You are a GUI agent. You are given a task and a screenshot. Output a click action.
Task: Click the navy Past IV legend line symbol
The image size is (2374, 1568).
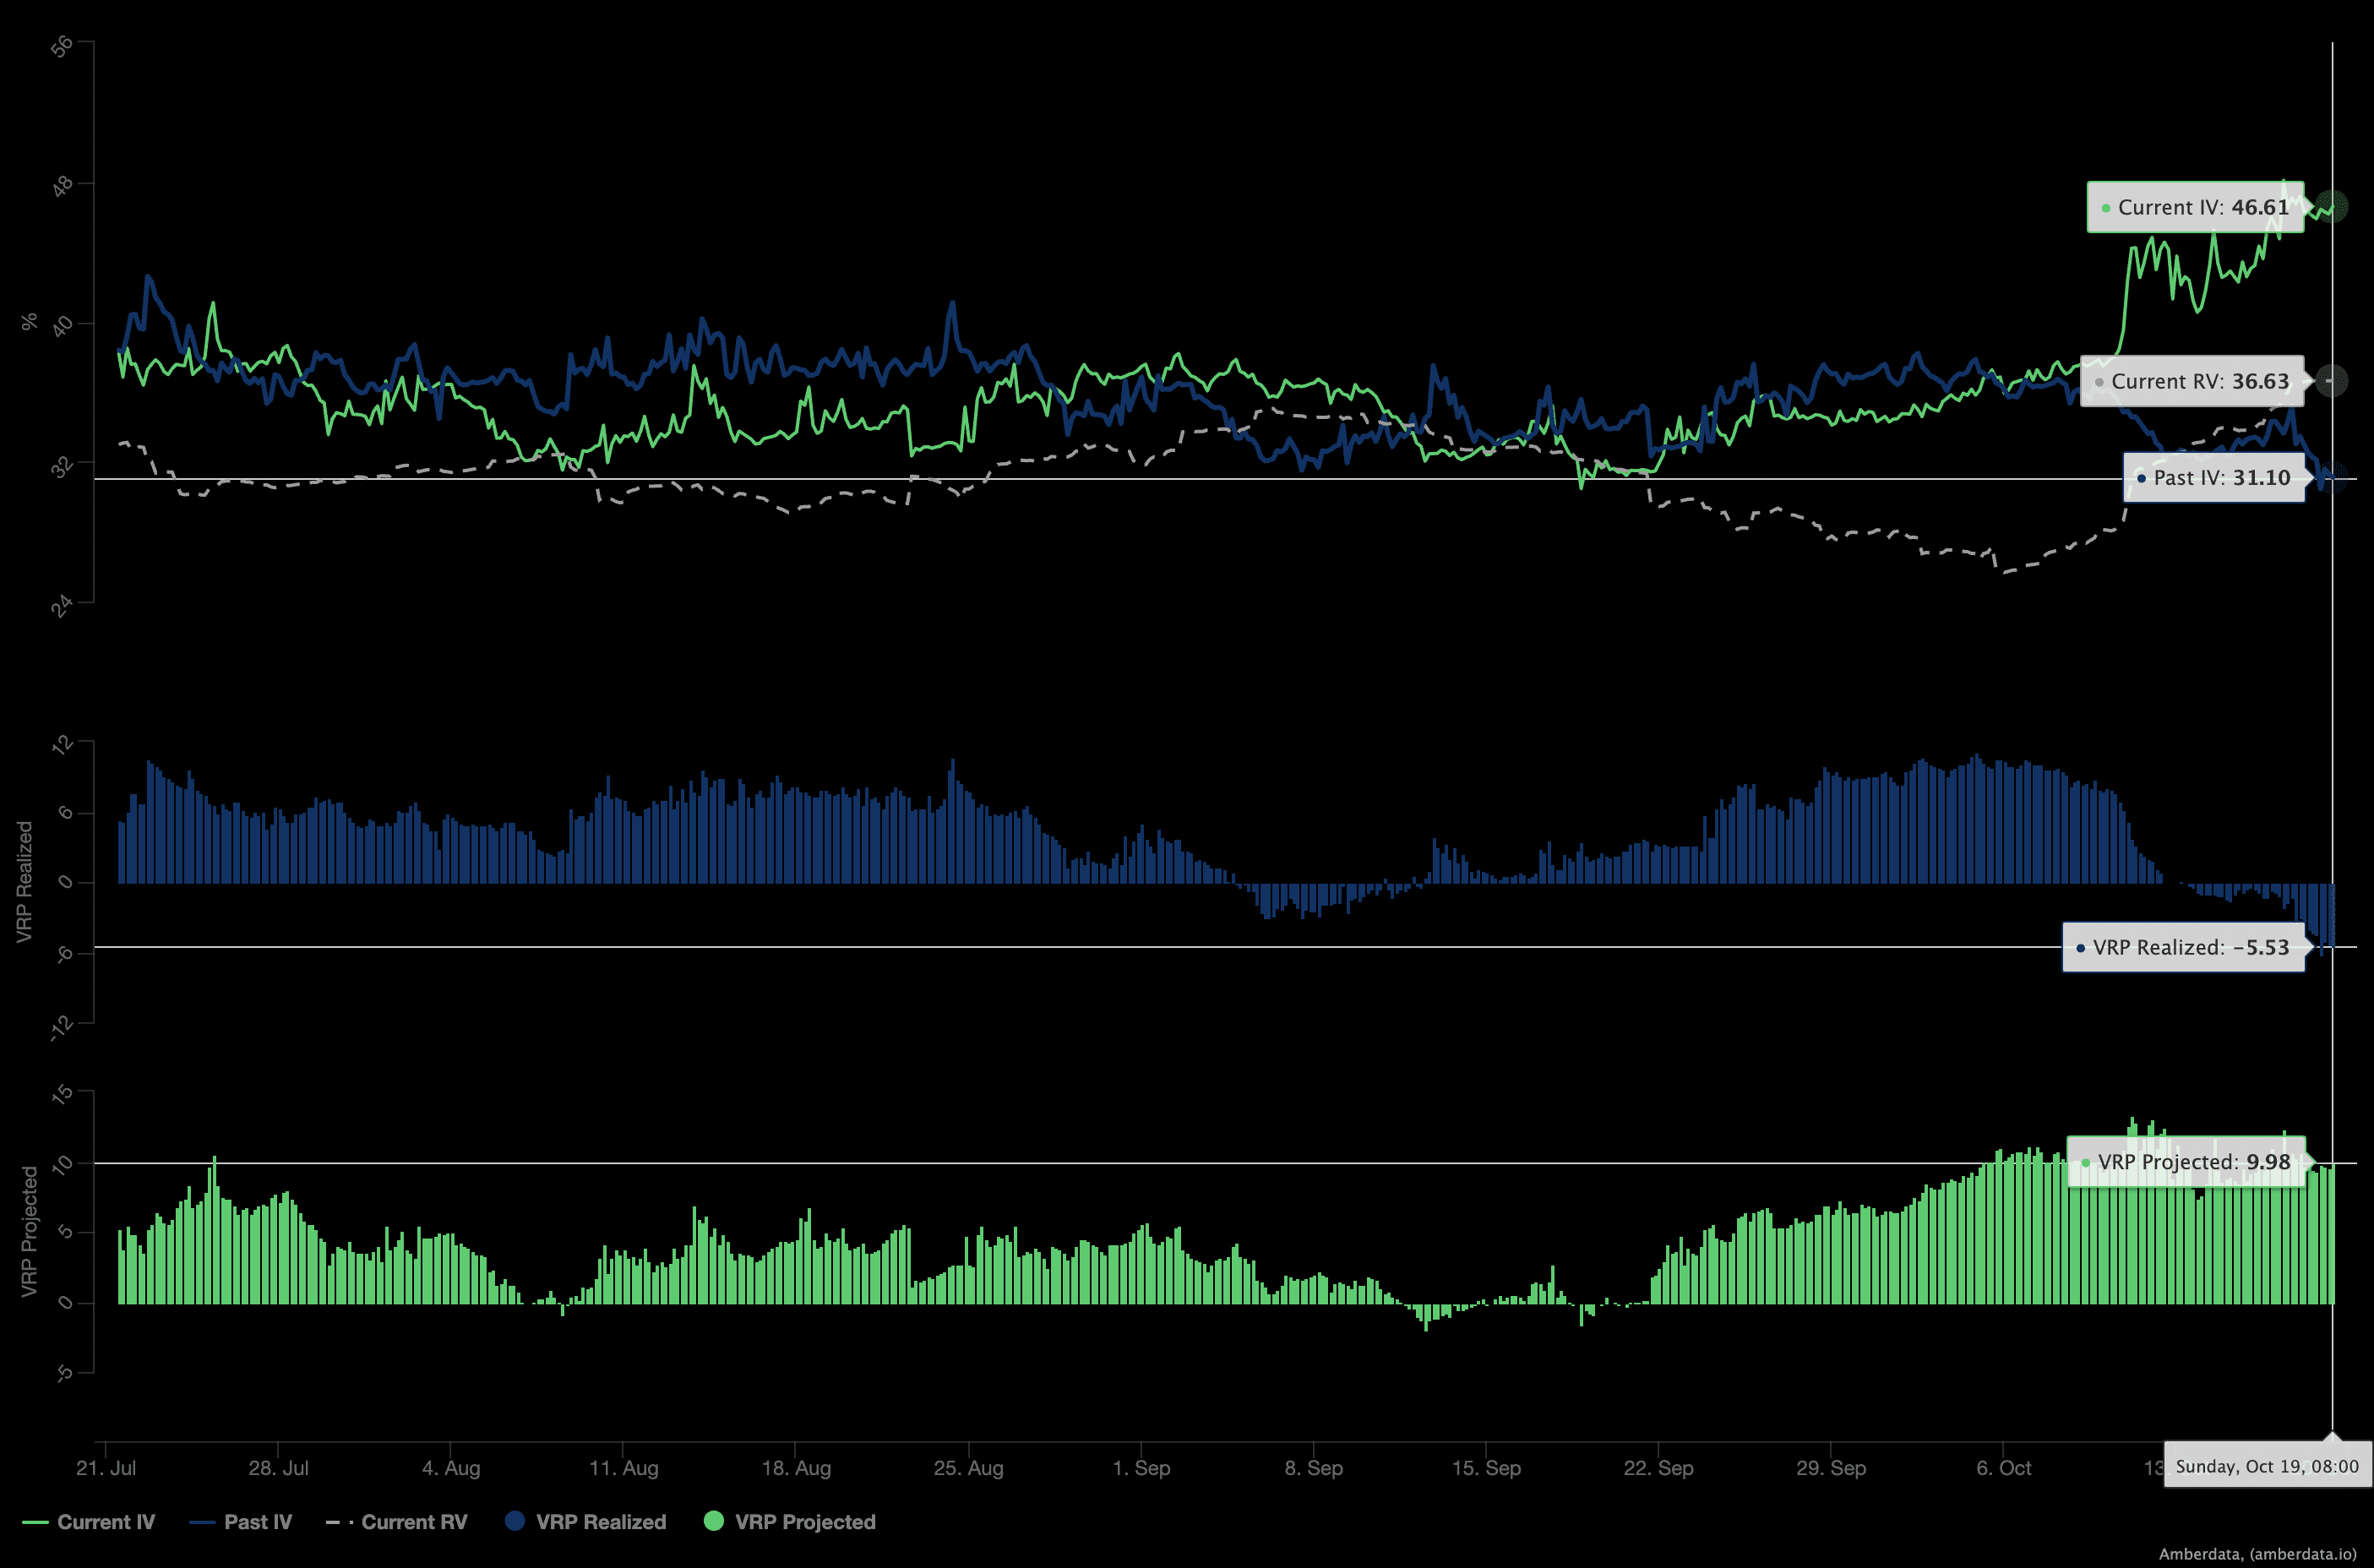201,1523
